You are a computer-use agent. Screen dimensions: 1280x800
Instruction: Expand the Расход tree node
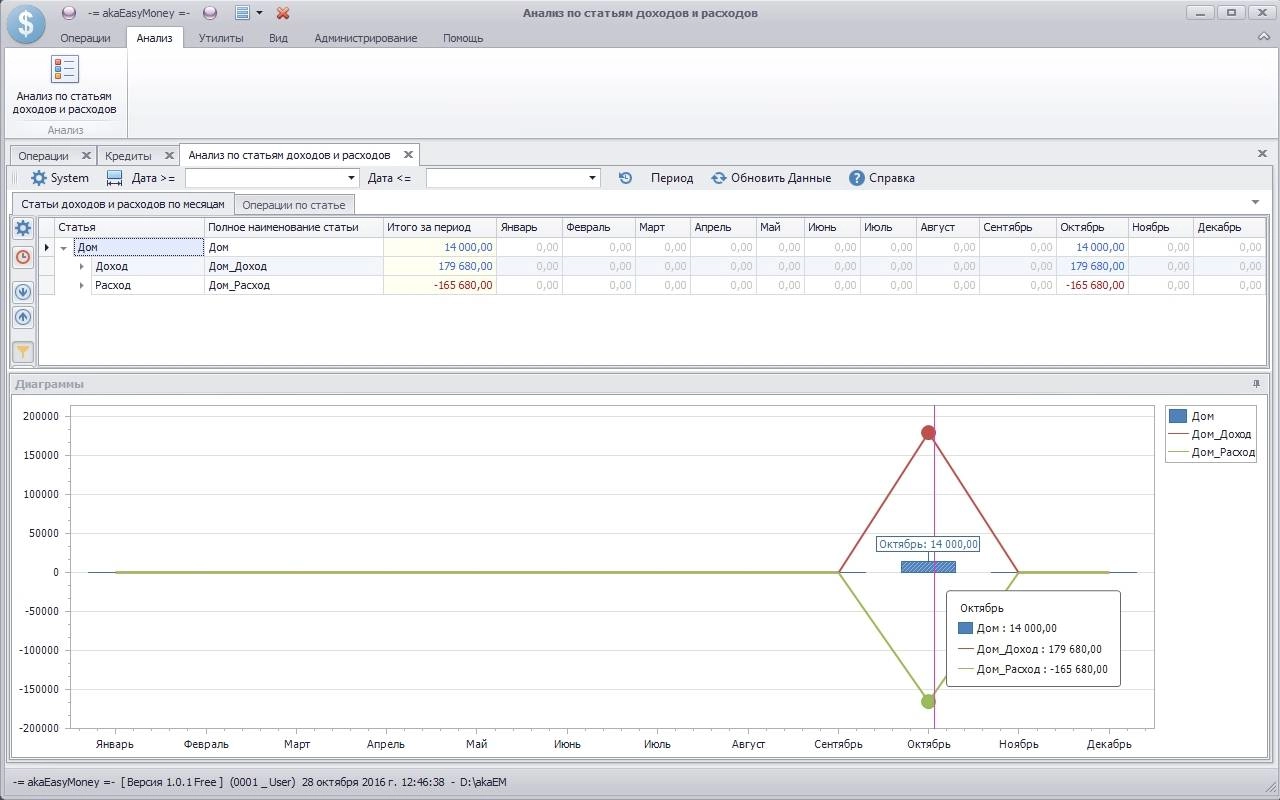[82, 286]
